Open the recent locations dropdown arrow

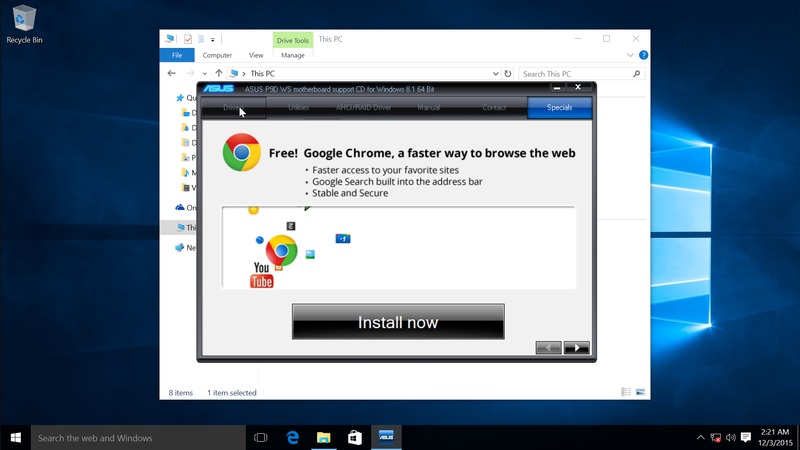click(x=206, y=74)
